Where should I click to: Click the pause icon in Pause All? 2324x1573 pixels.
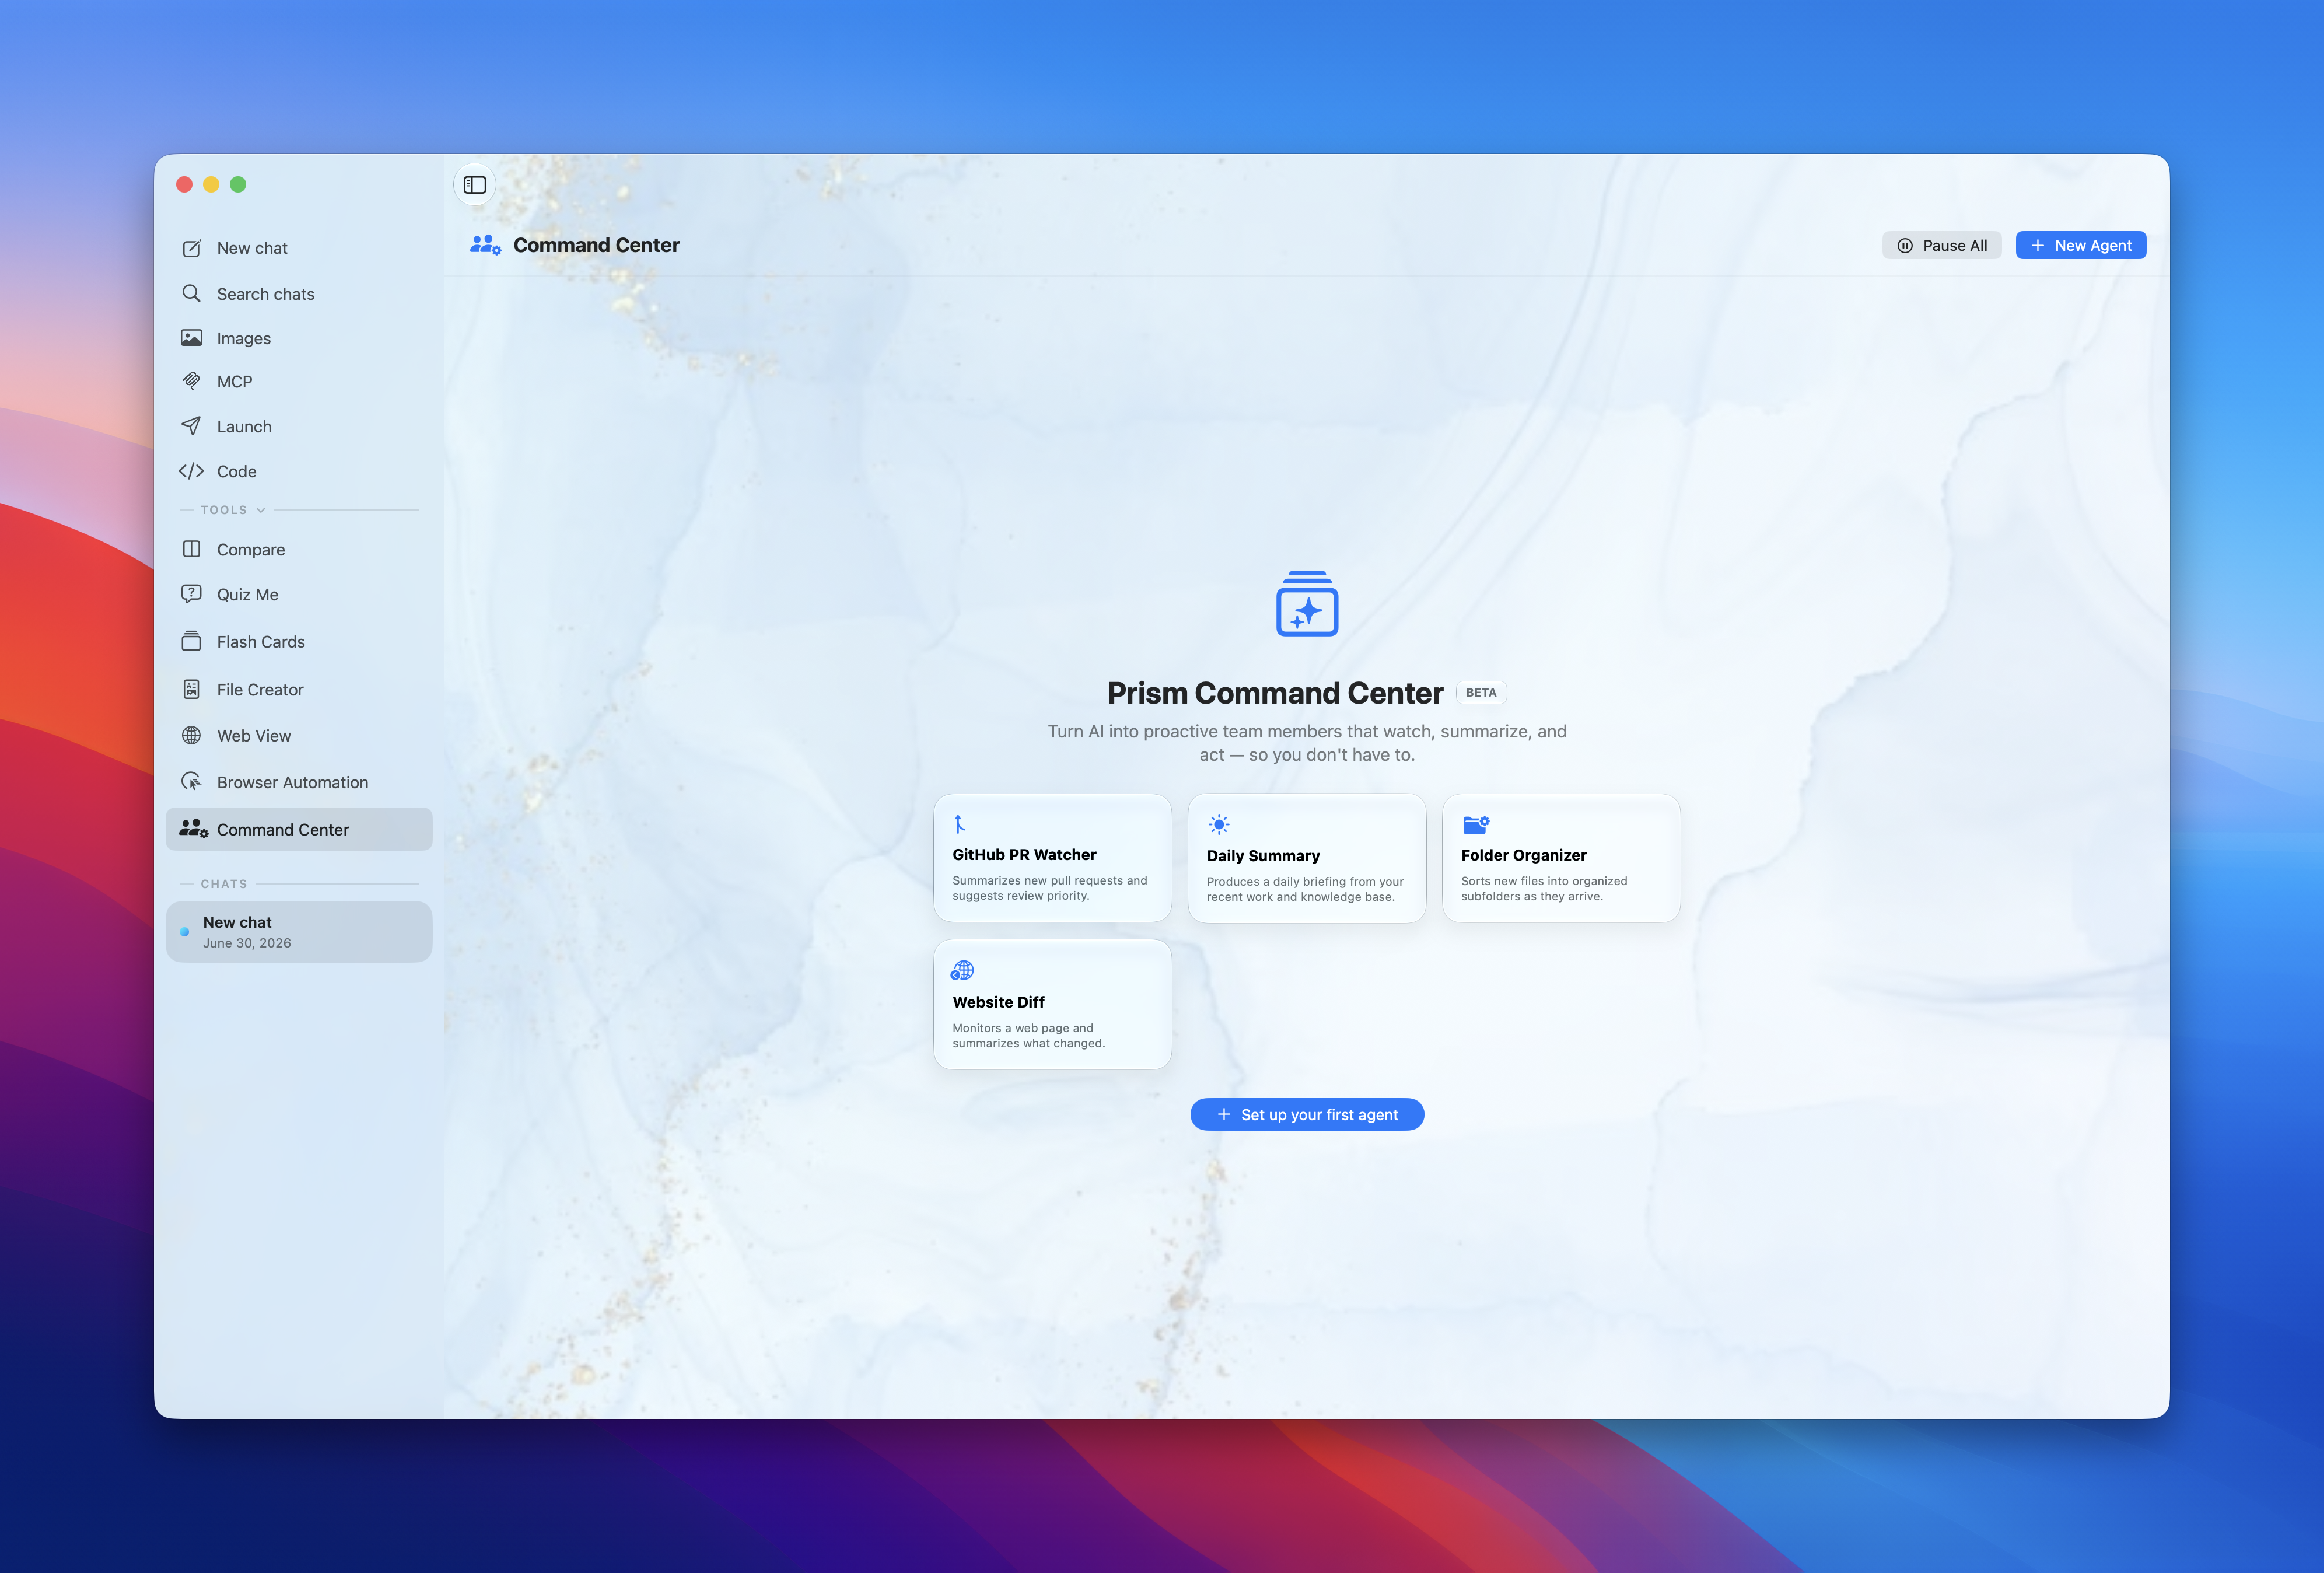1905,246
